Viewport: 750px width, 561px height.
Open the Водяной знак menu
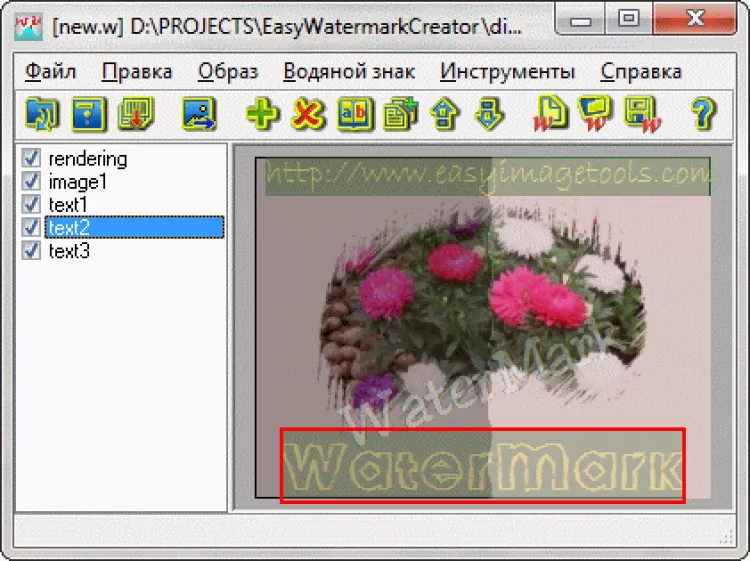tap(349, 72)
